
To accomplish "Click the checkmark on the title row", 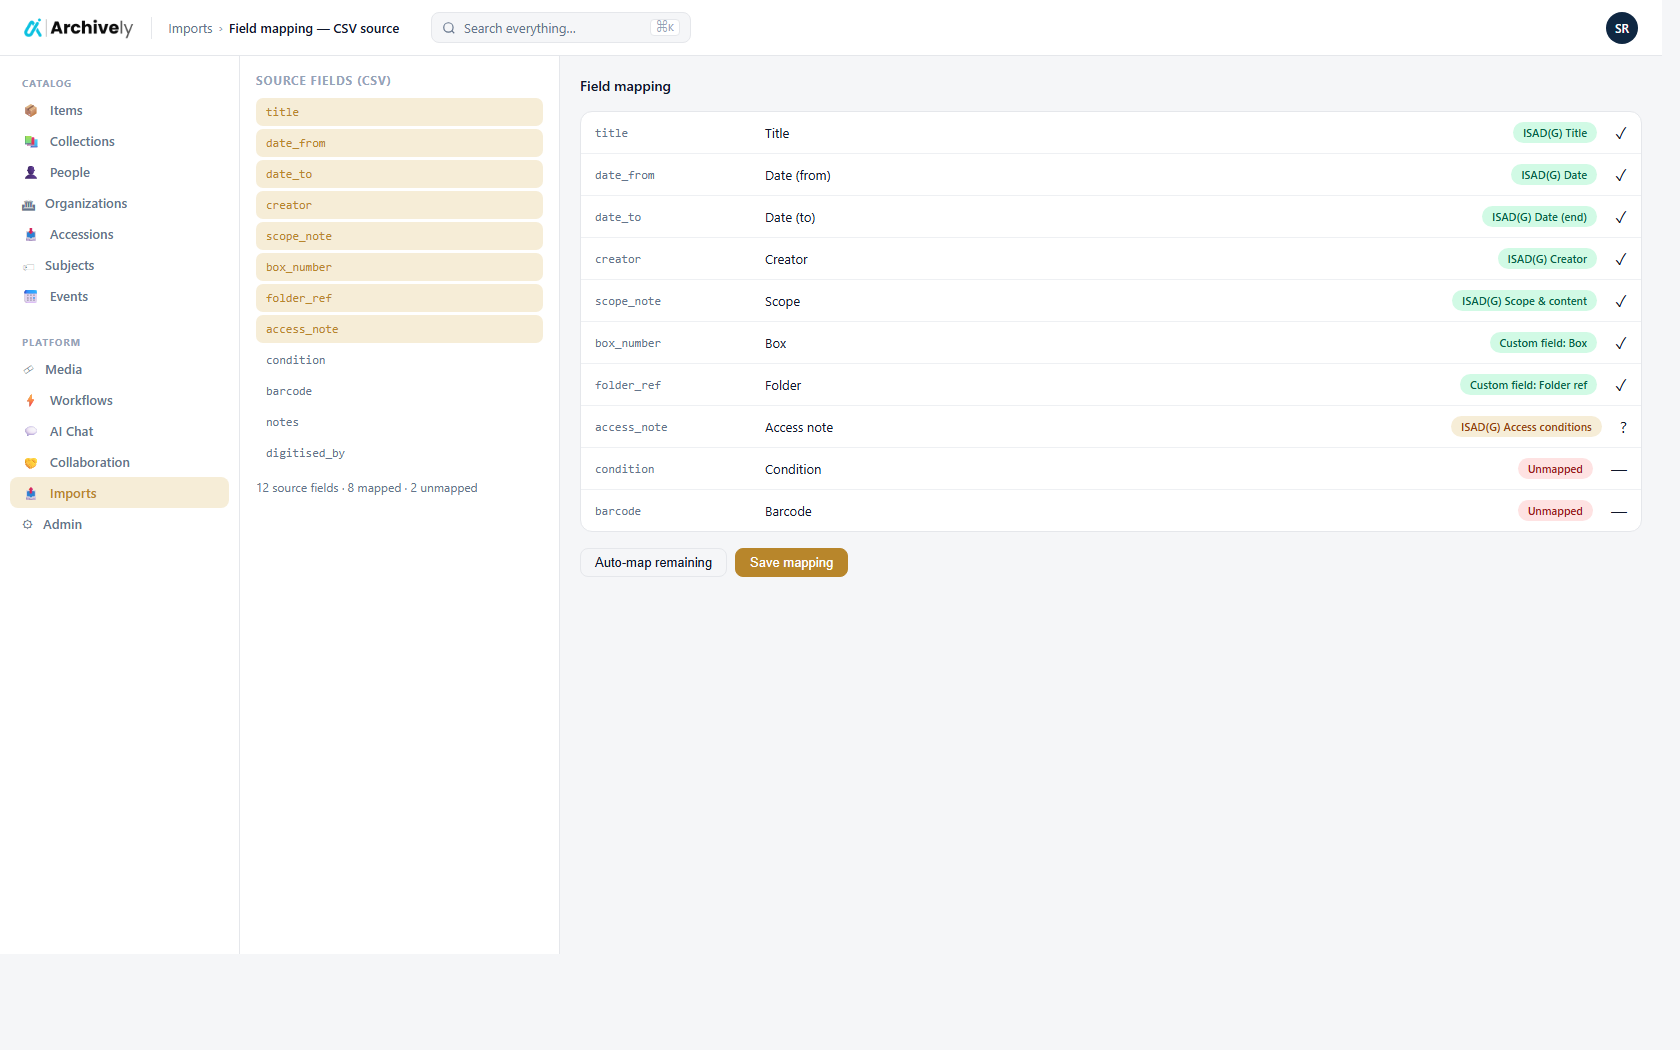I will 1621,133.
